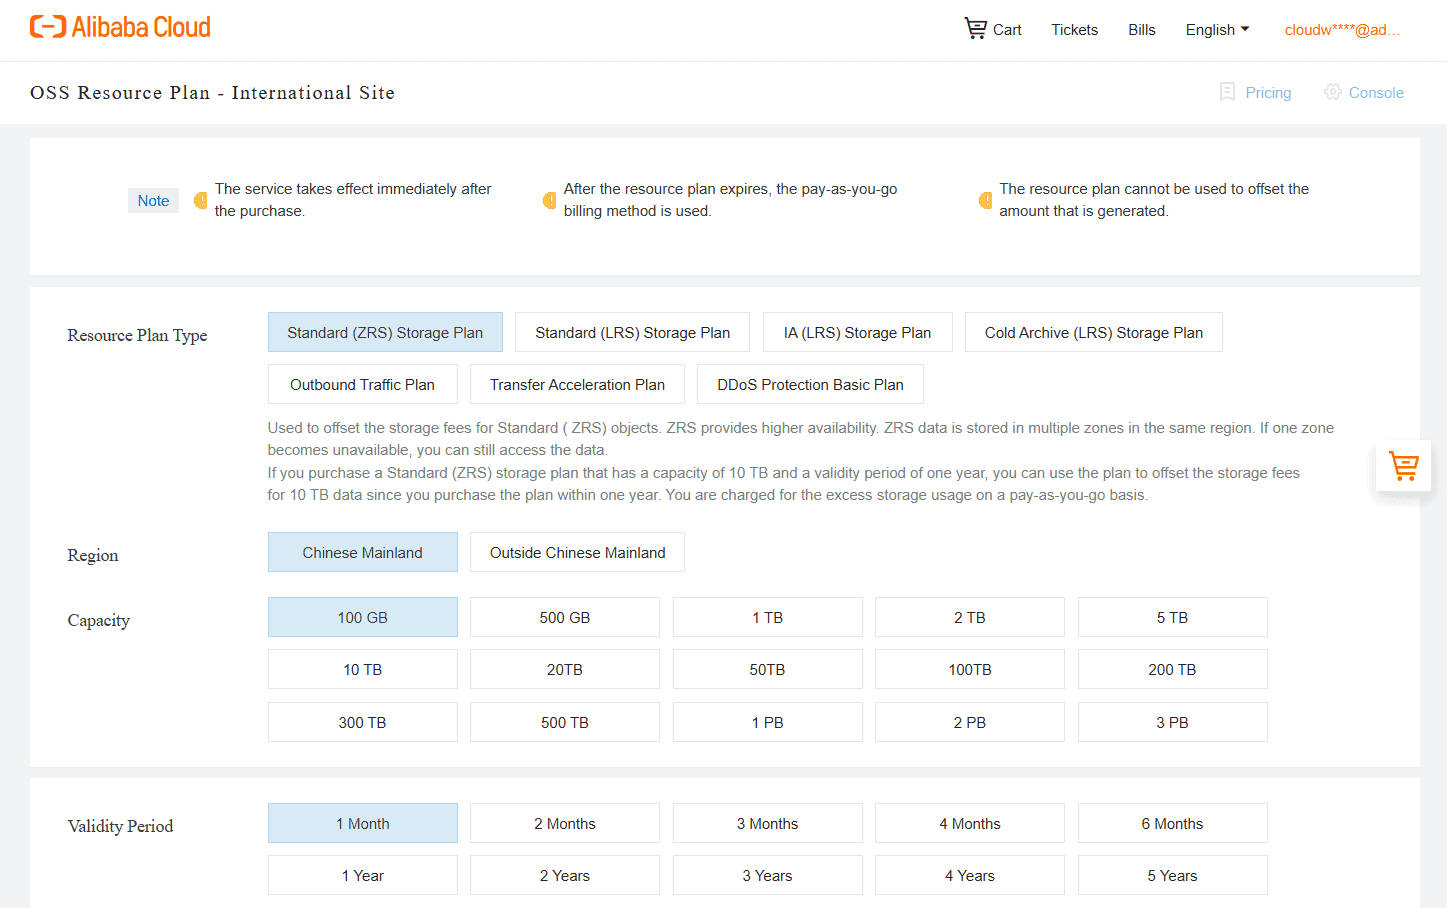Click the Console gear icon
This screenshot has width=1447, height=908.
tap(1332, 92)
